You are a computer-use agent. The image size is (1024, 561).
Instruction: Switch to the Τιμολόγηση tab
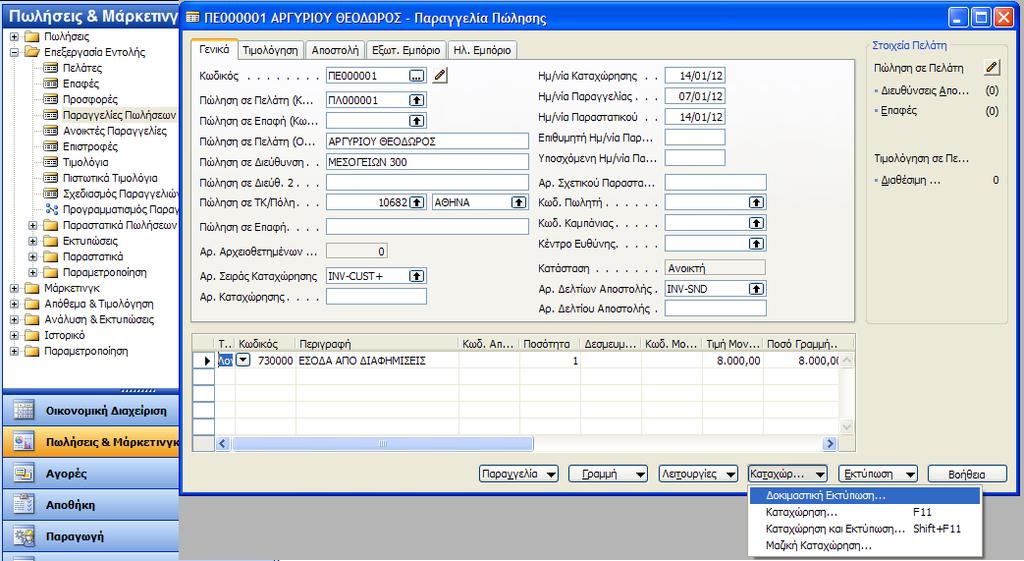coord(270,50)
